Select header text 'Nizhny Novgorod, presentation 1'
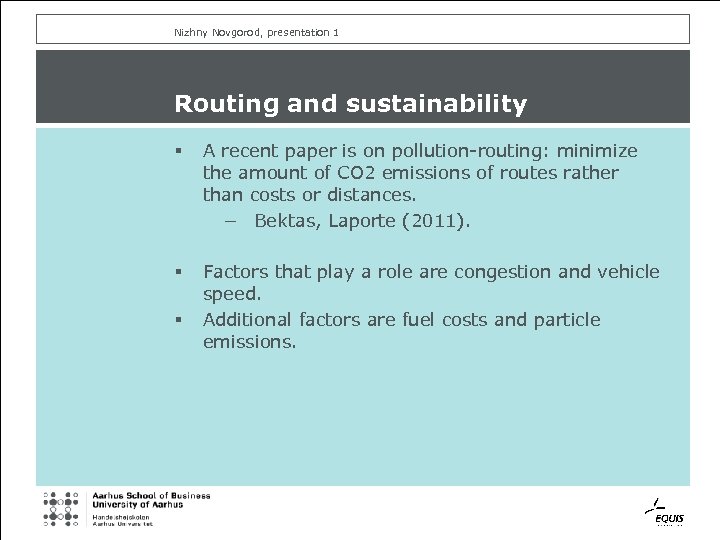This screenshot has height=540, width=720. pyautogui.click(x=256, y=32)
